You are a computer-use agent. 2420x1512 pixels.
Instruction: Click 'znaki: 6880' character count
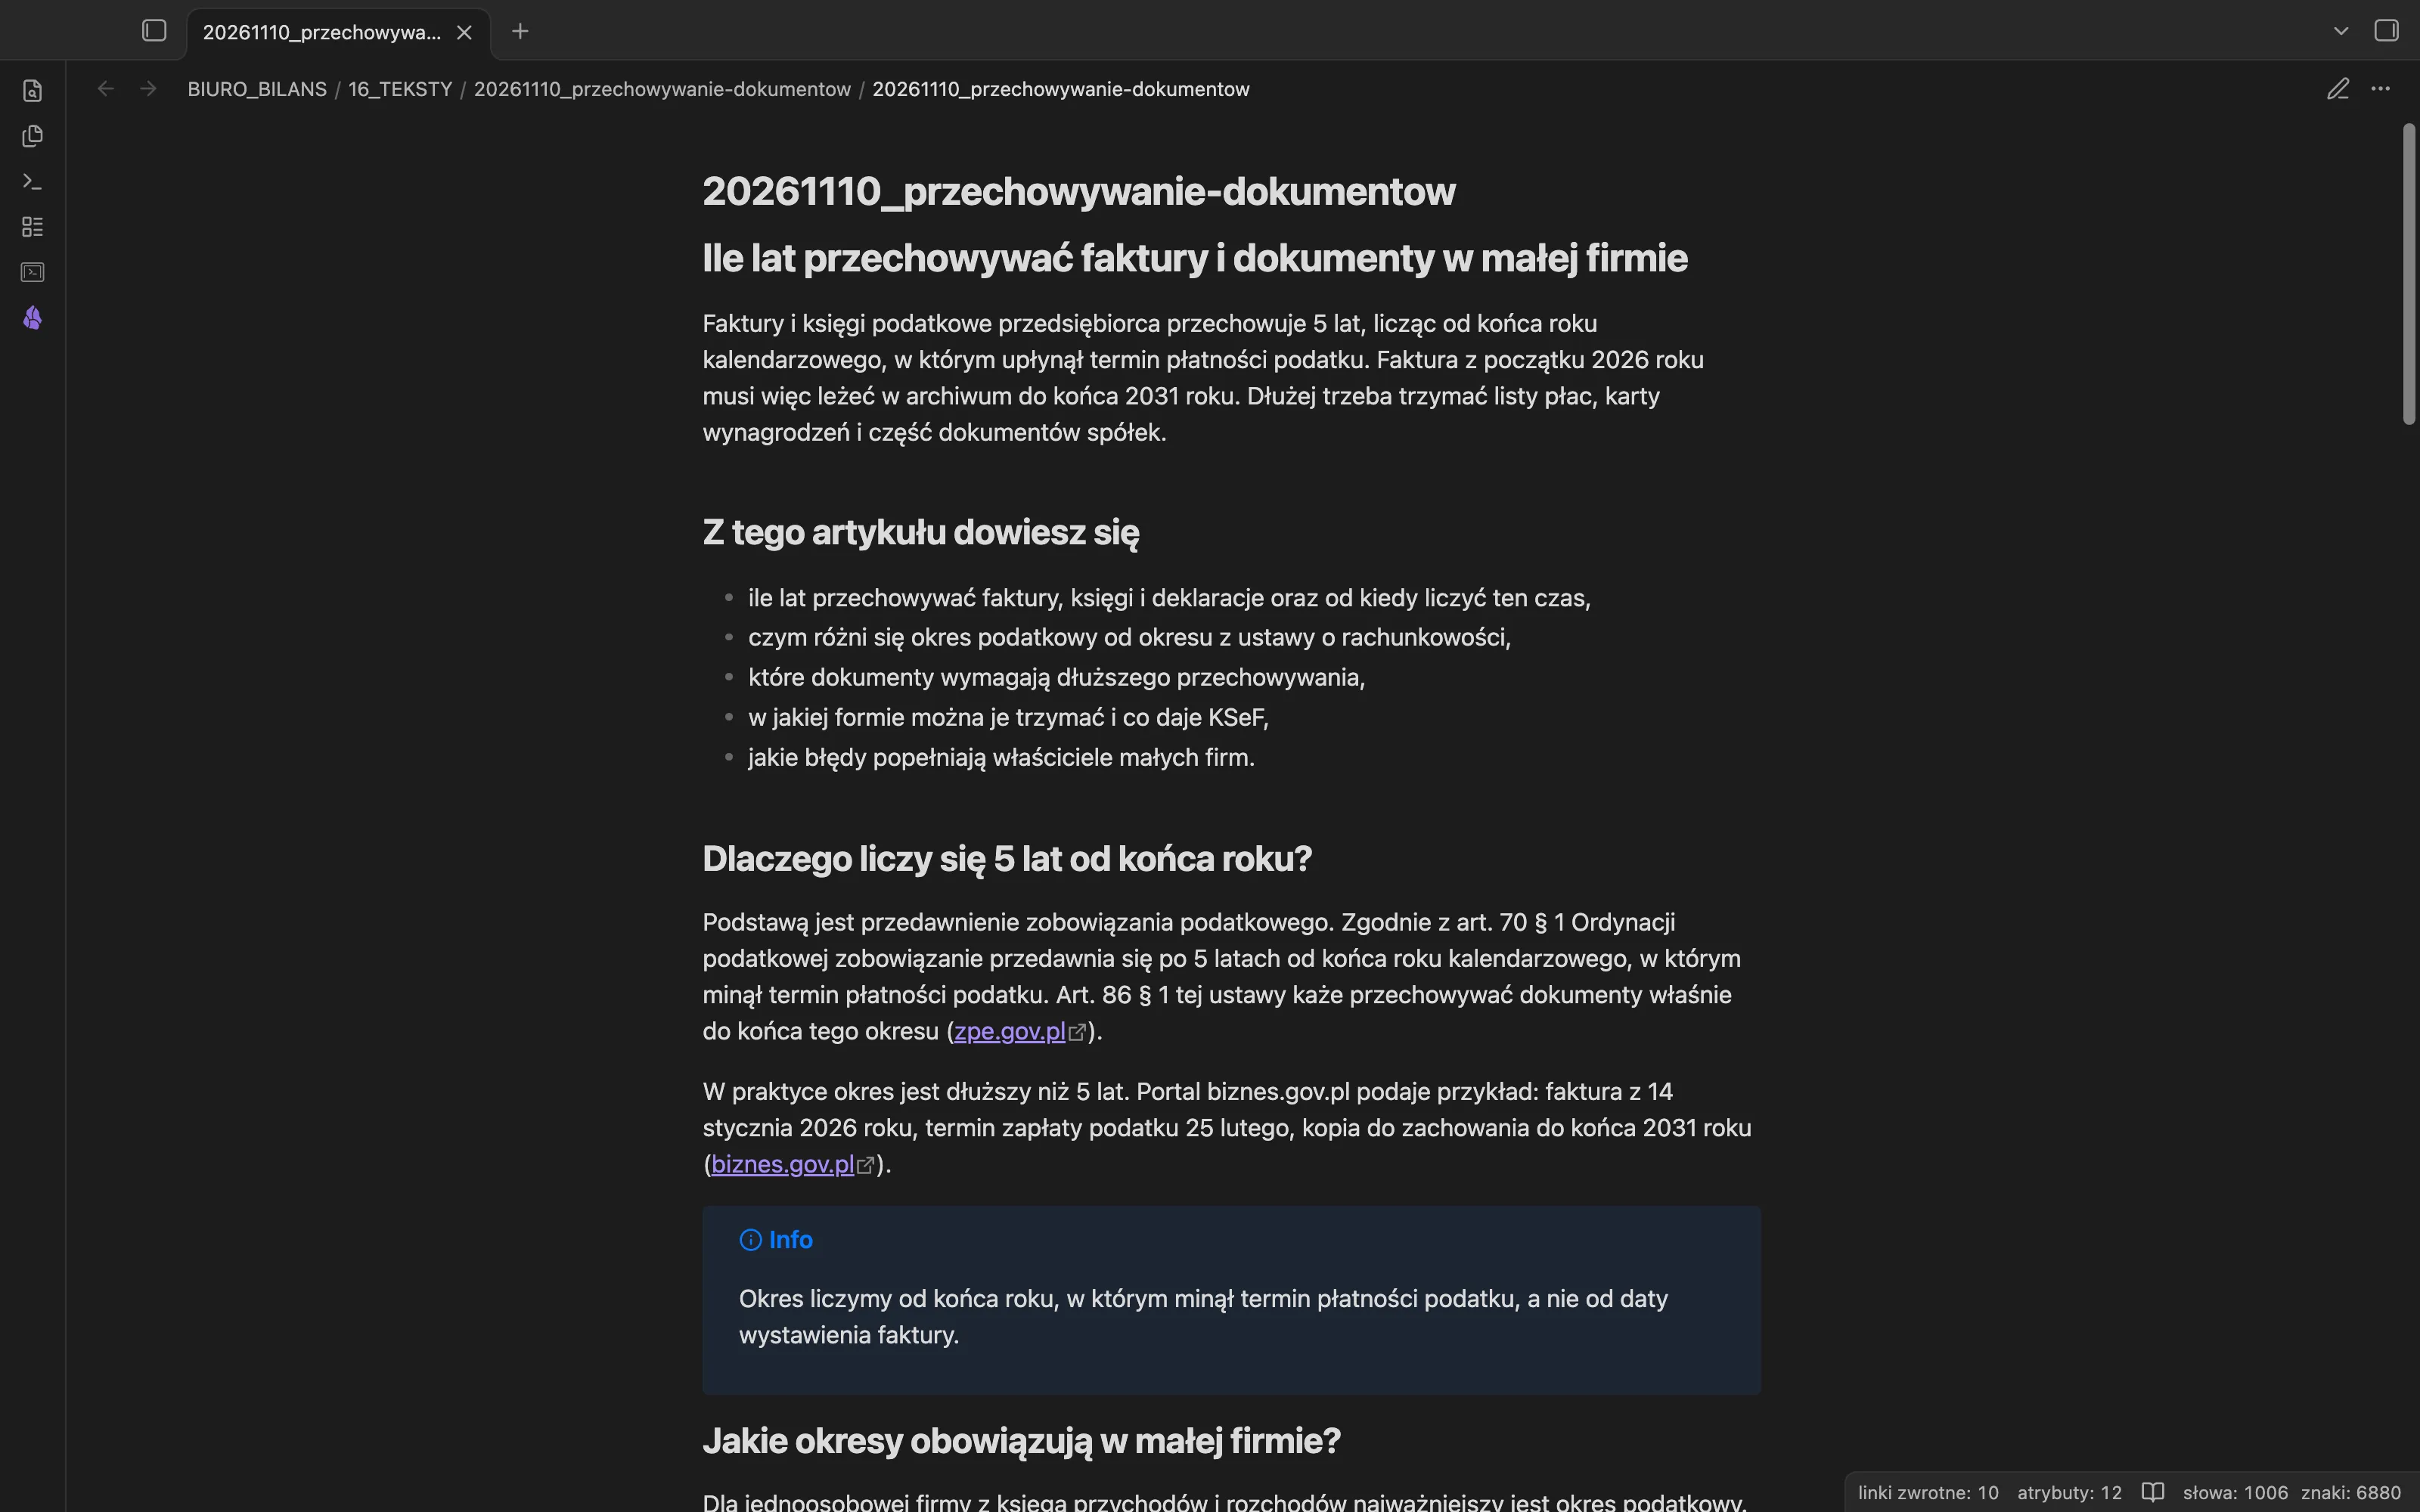pyautogui.click(x=2350, y=1492)
